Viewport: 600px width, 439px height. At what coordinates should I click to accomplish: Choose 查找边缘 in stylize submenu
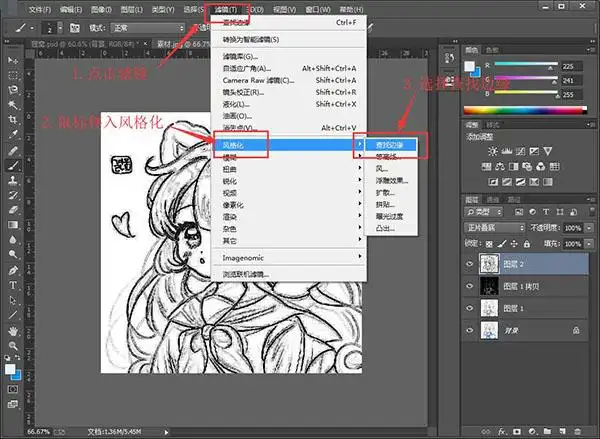pos(391,145)
